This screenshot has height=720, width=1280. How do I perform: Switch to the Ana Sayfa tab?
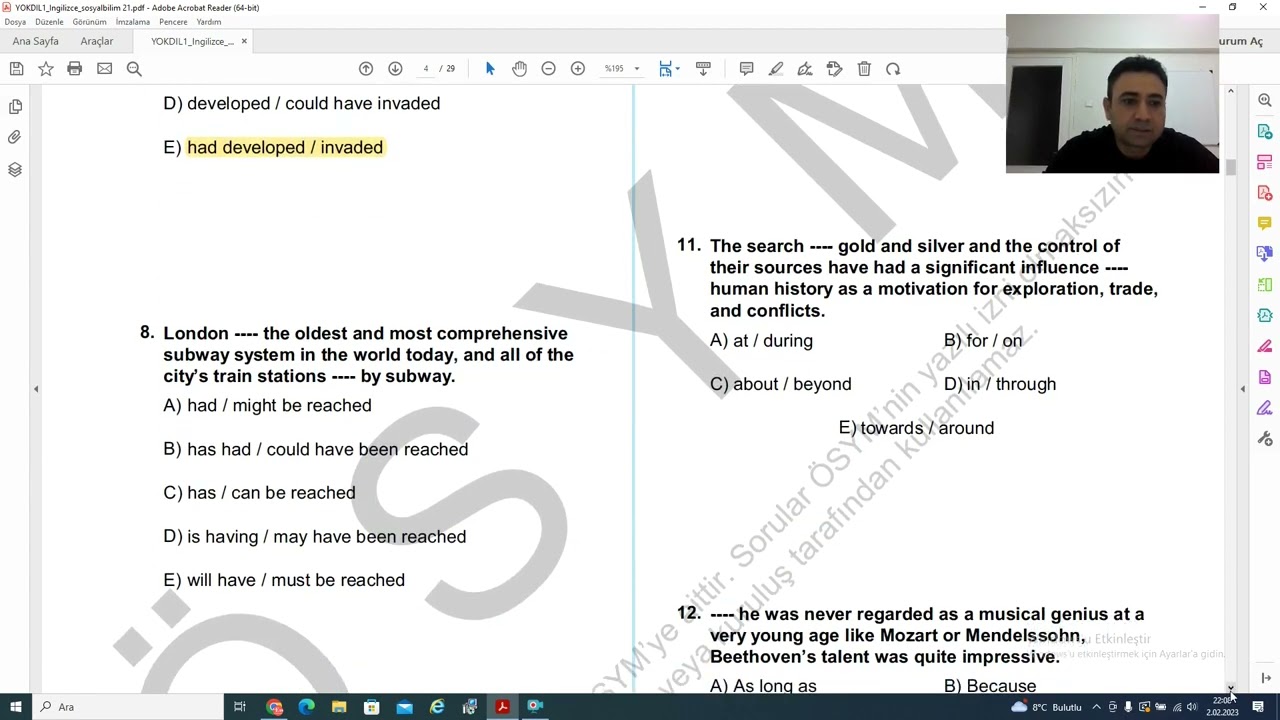36,41
